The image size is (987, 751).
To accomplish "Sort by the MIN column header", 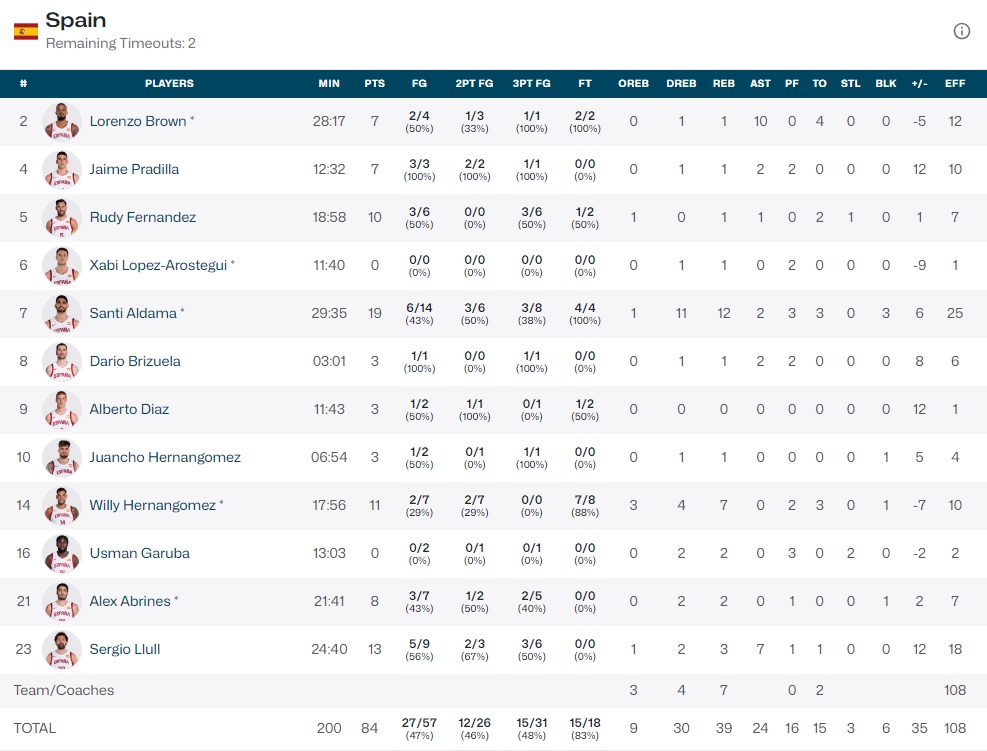I will coord(329,83).
